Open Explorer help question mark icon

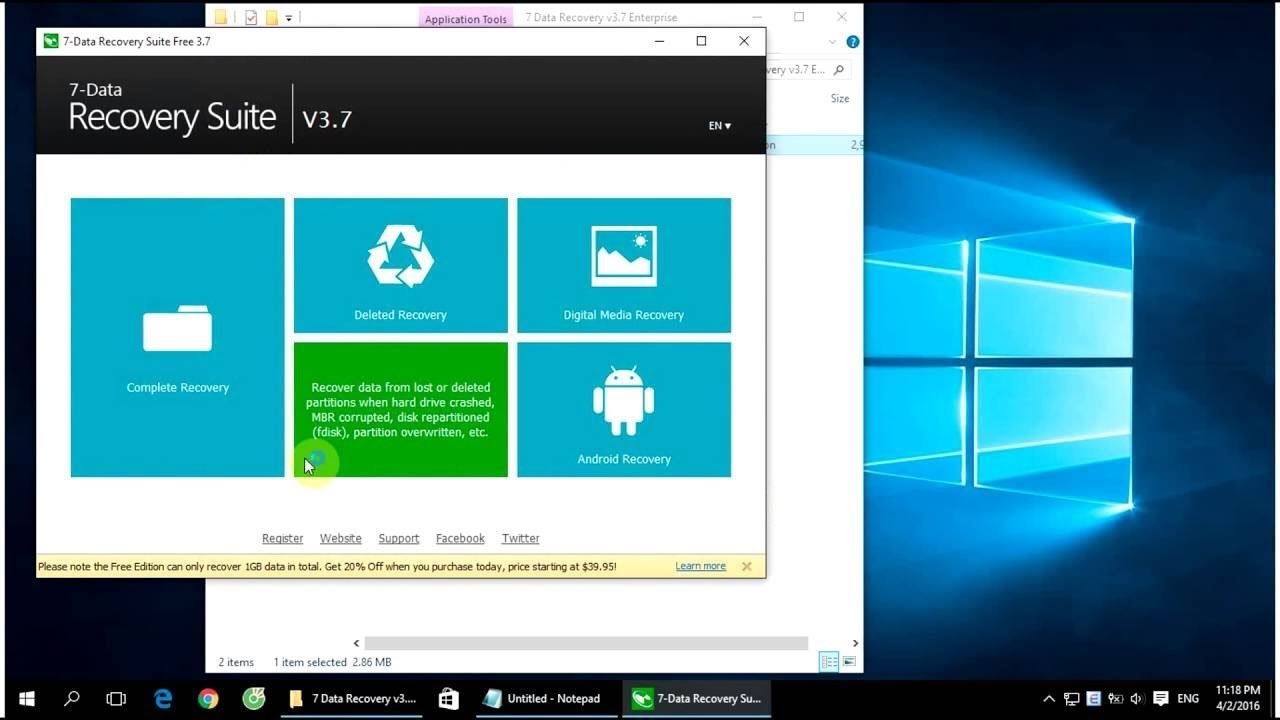click(x=852, y=42)
